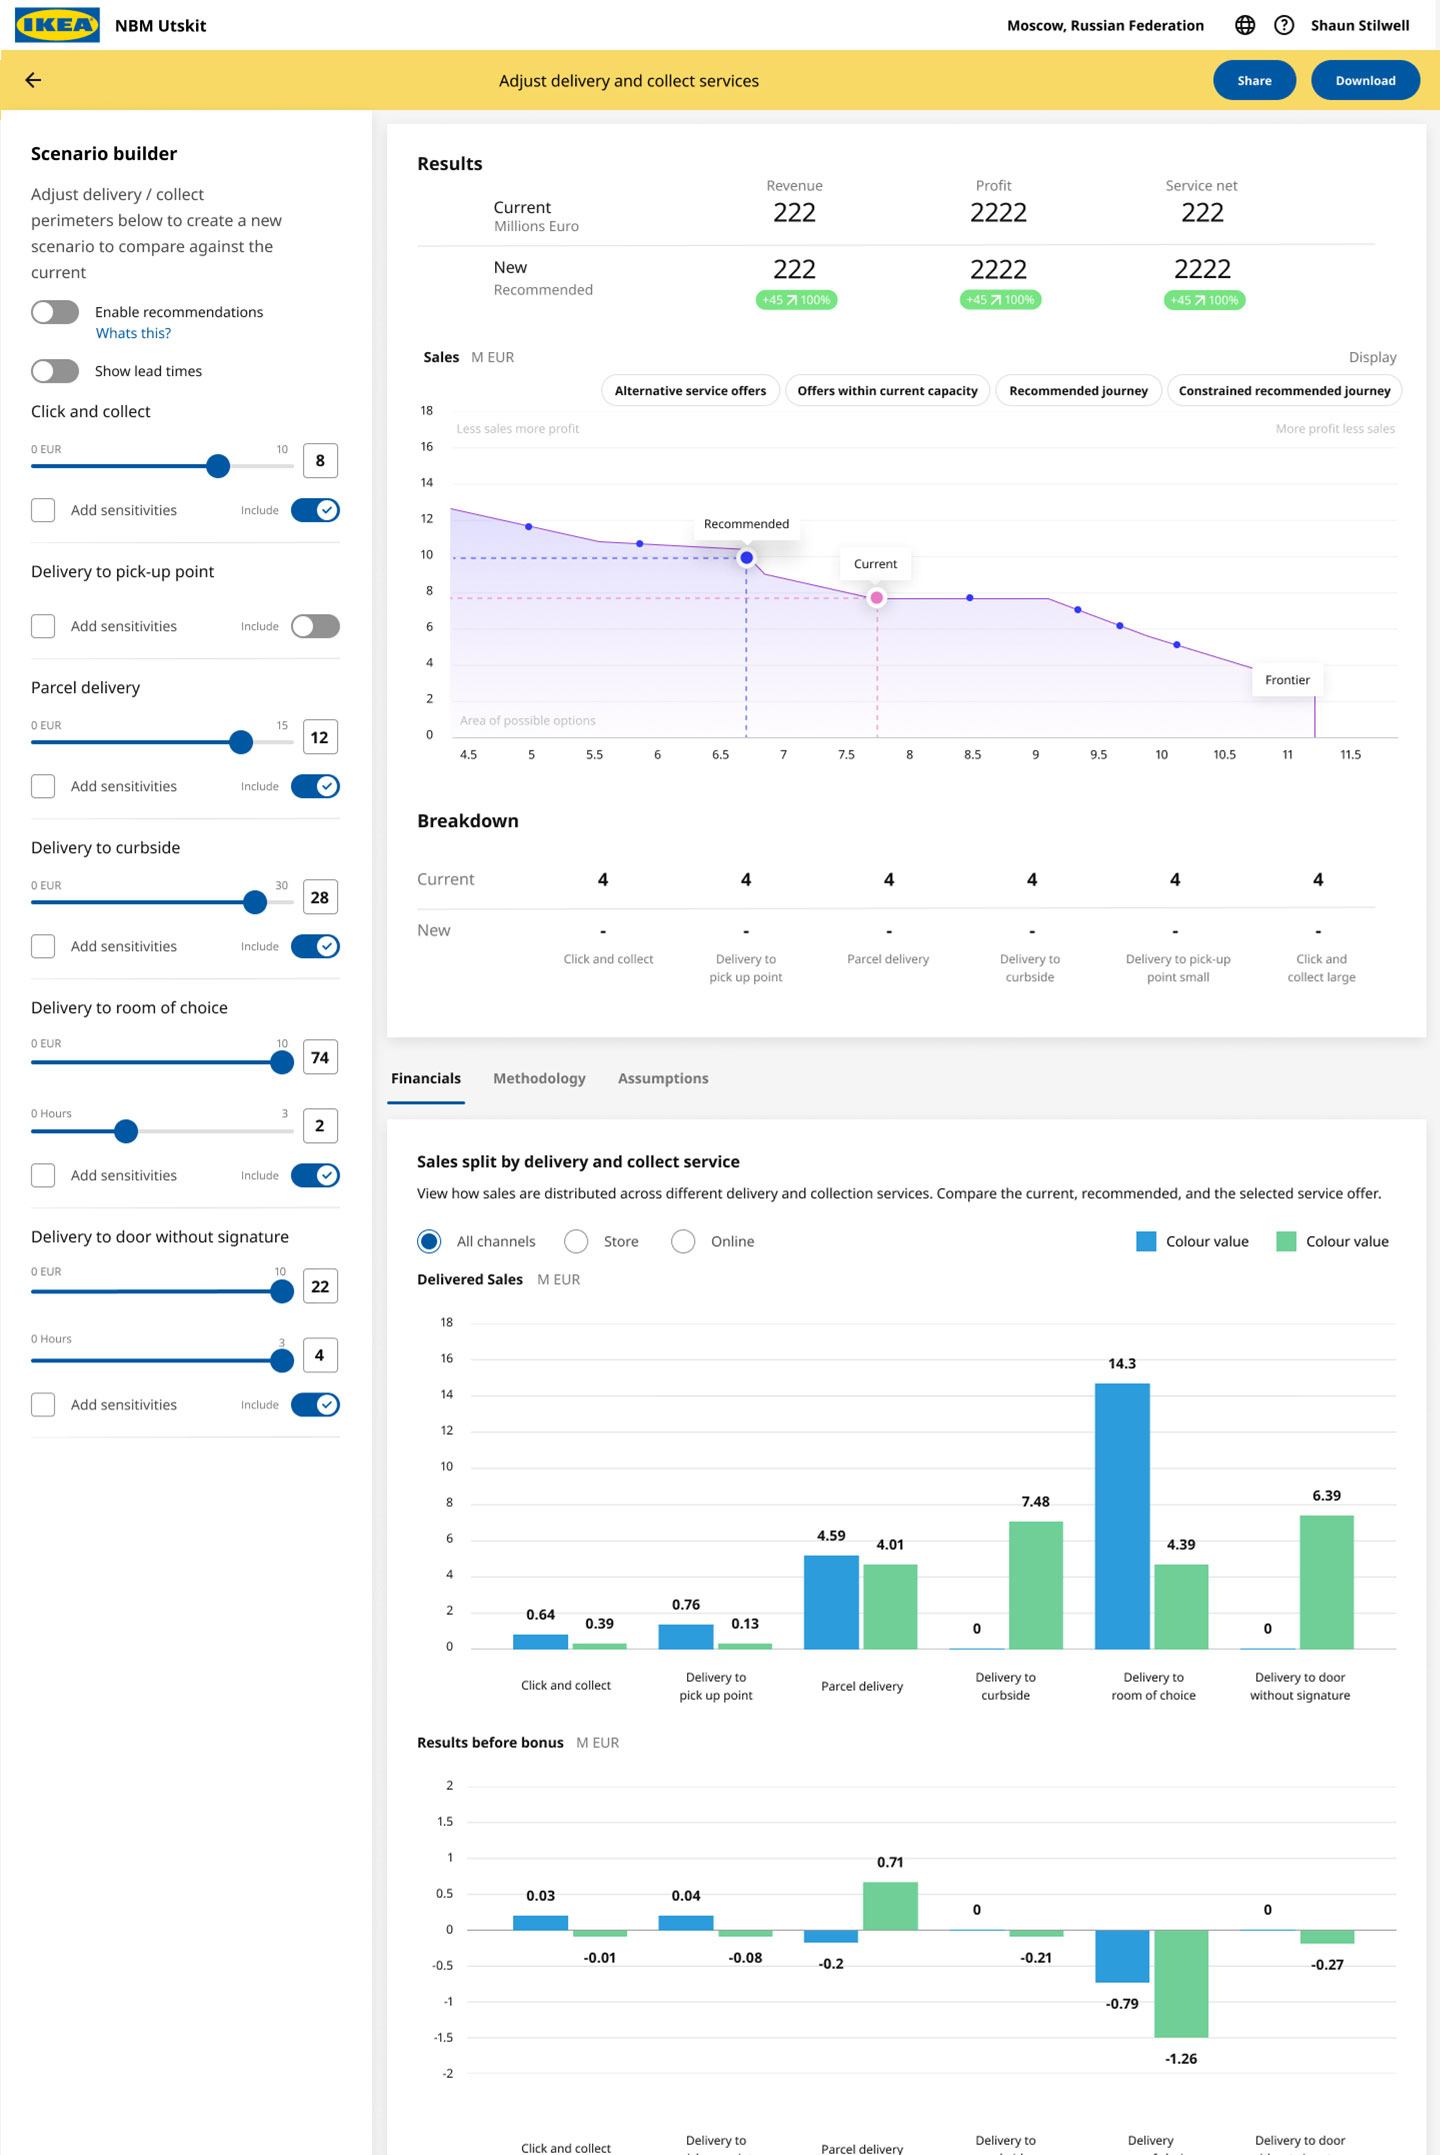Select Constrained recommended journey chip
This screenshot has height=2155, width=1440.
(1284, 390)
